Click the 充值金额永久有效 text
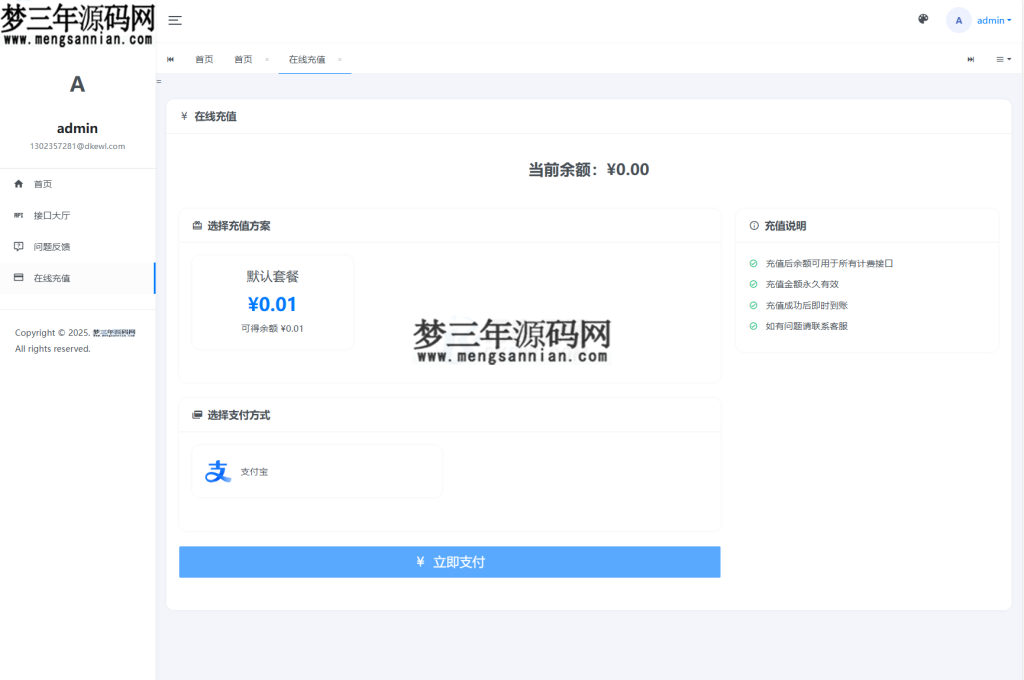1024x680 pixels. (802, 284)
